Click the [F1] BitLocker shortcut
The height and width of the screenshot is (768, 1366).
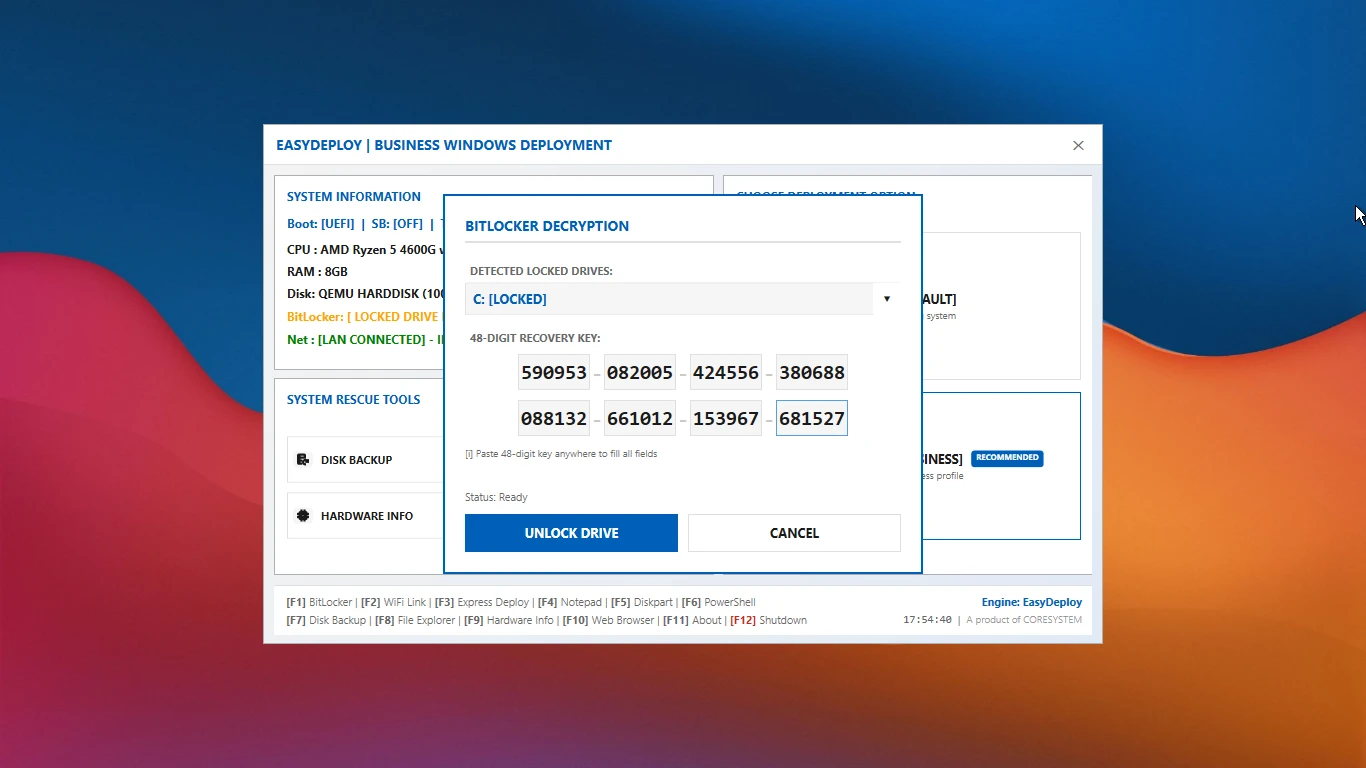point(319,603)
